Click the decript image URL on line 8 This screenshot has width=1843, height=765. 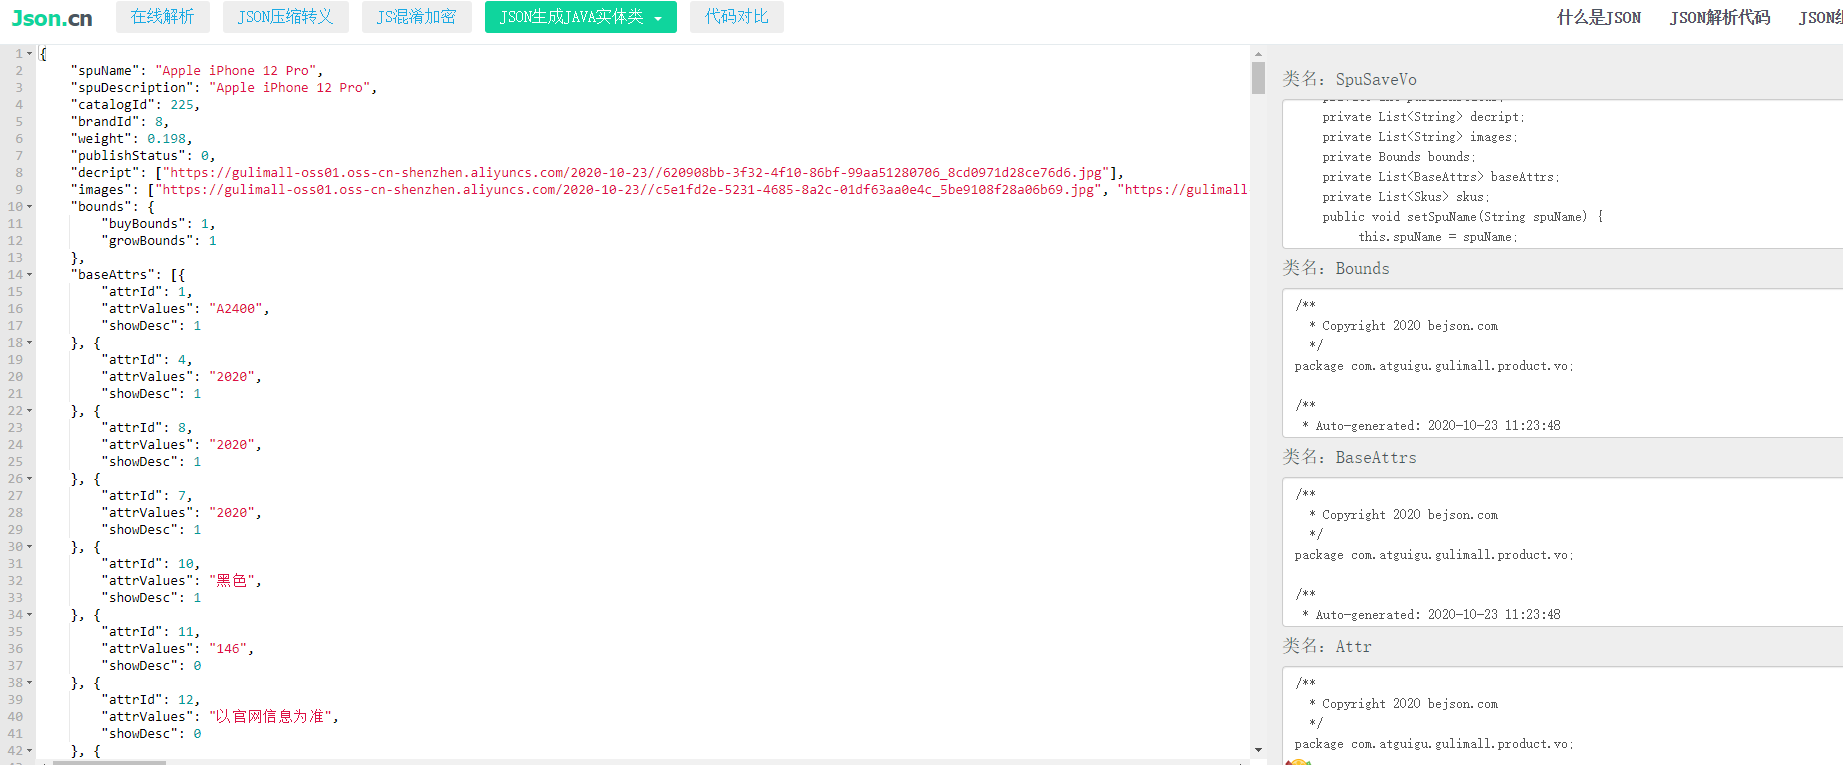pyautogui.click(x=636, y=173)
